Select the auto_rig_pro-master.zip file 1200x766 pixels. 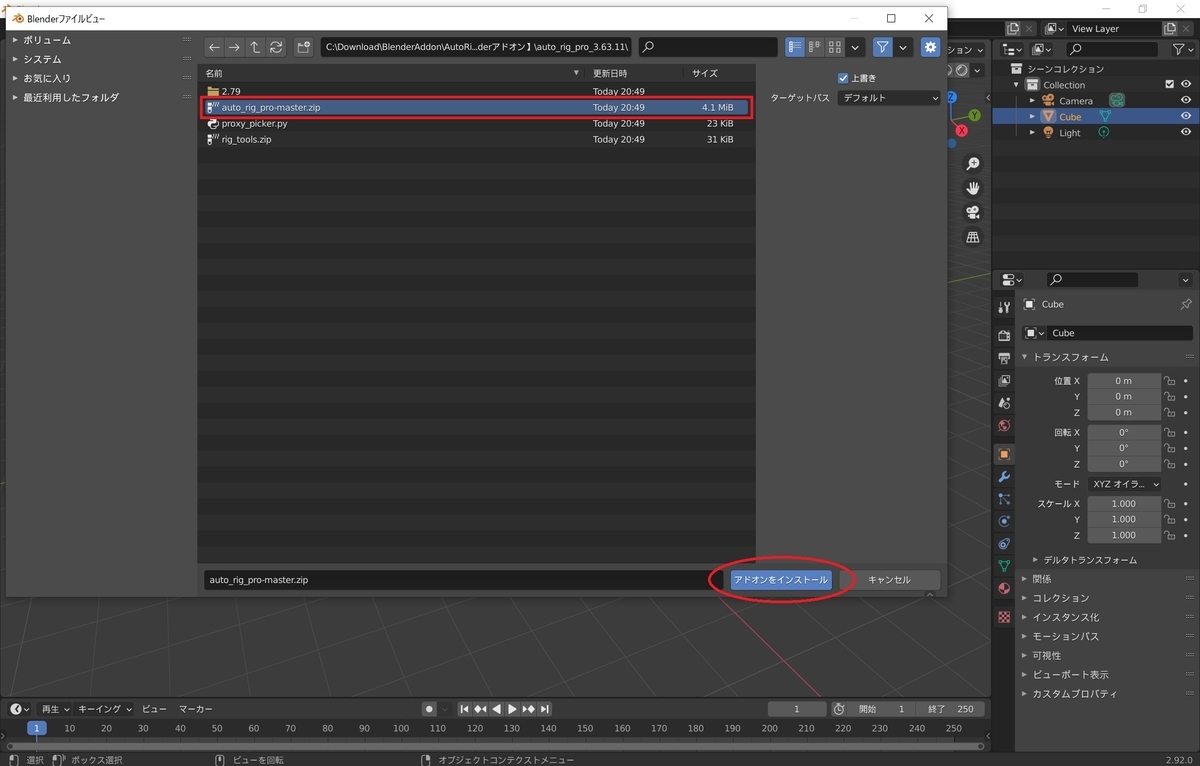(476, 107)
